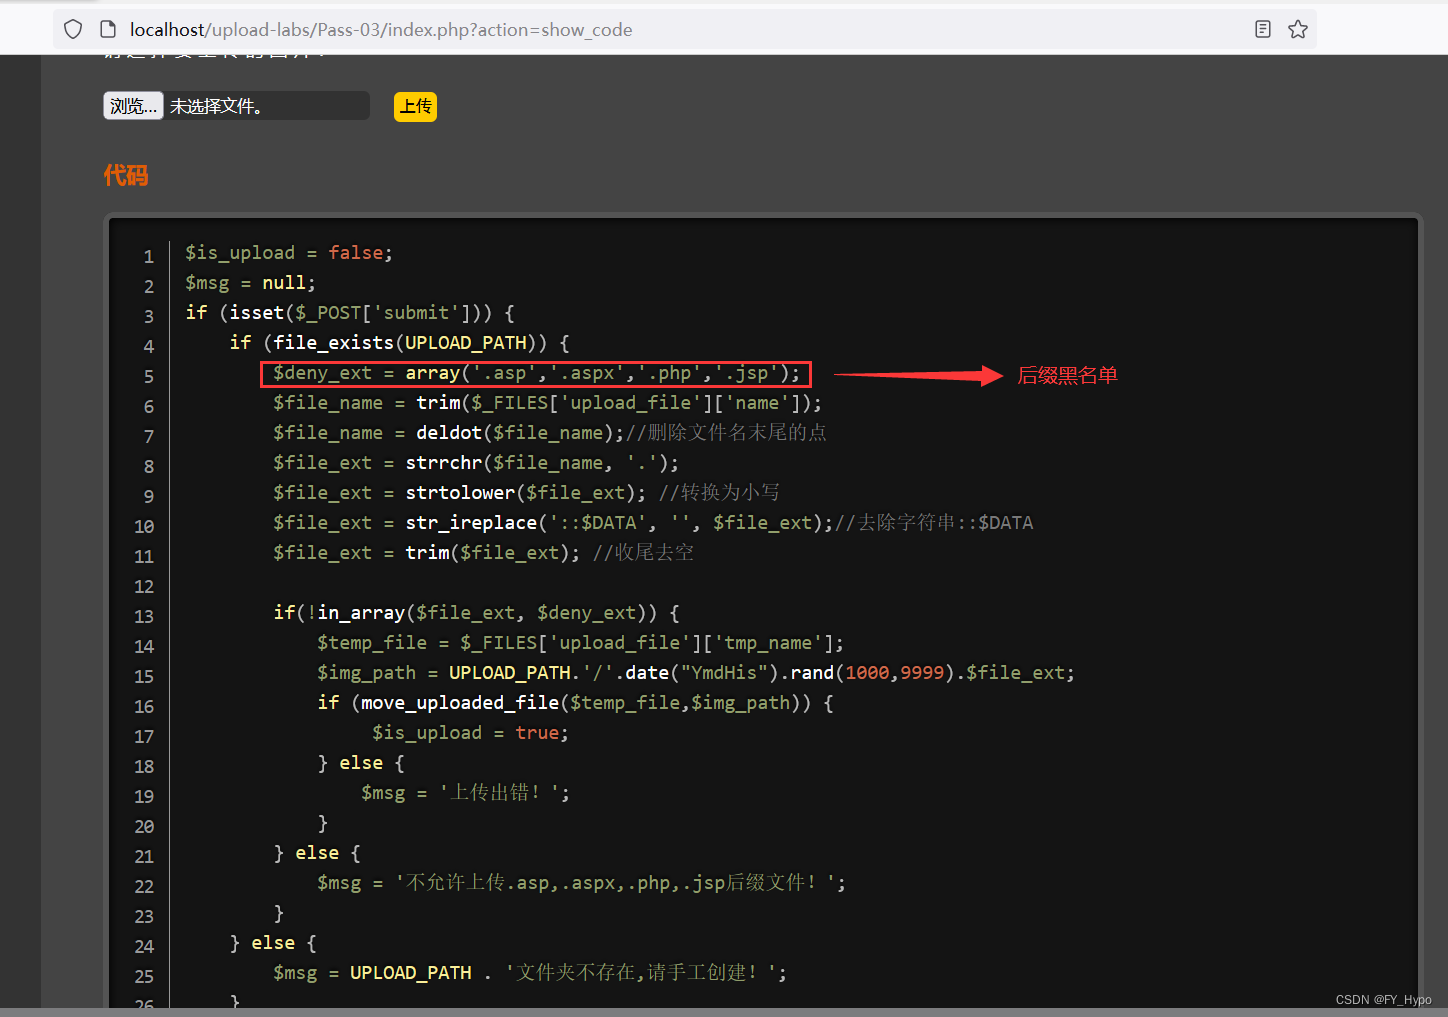Screen dimensions: 1448x1017
Task: Click the '$is_upload = true;' line
Action: 470,733
